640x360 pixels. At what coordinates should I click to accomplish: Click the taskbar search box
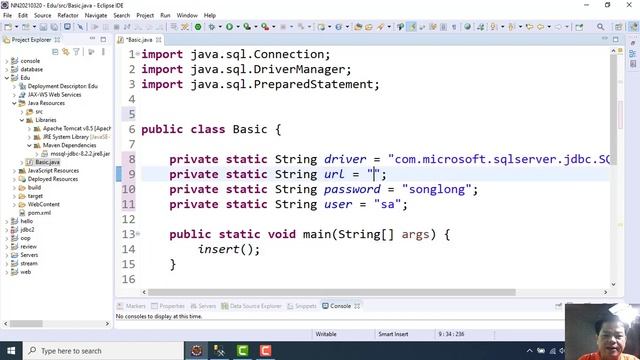(103, 351)
